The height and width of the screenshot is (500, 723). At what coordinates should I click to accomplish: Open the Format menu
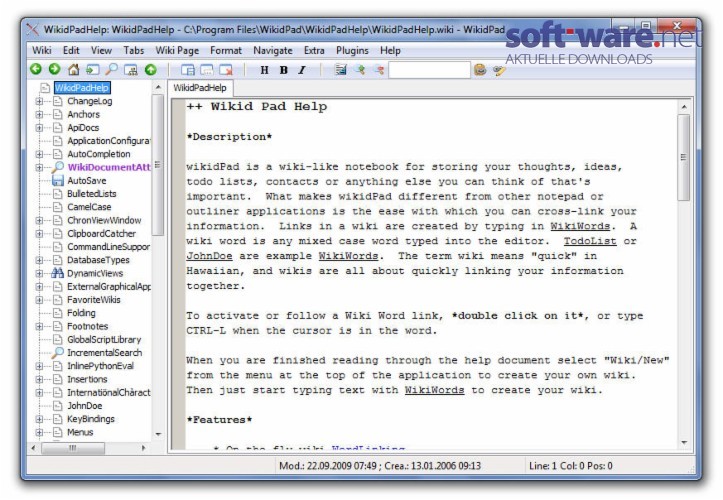pyautogui.click(x=225, y=50)
